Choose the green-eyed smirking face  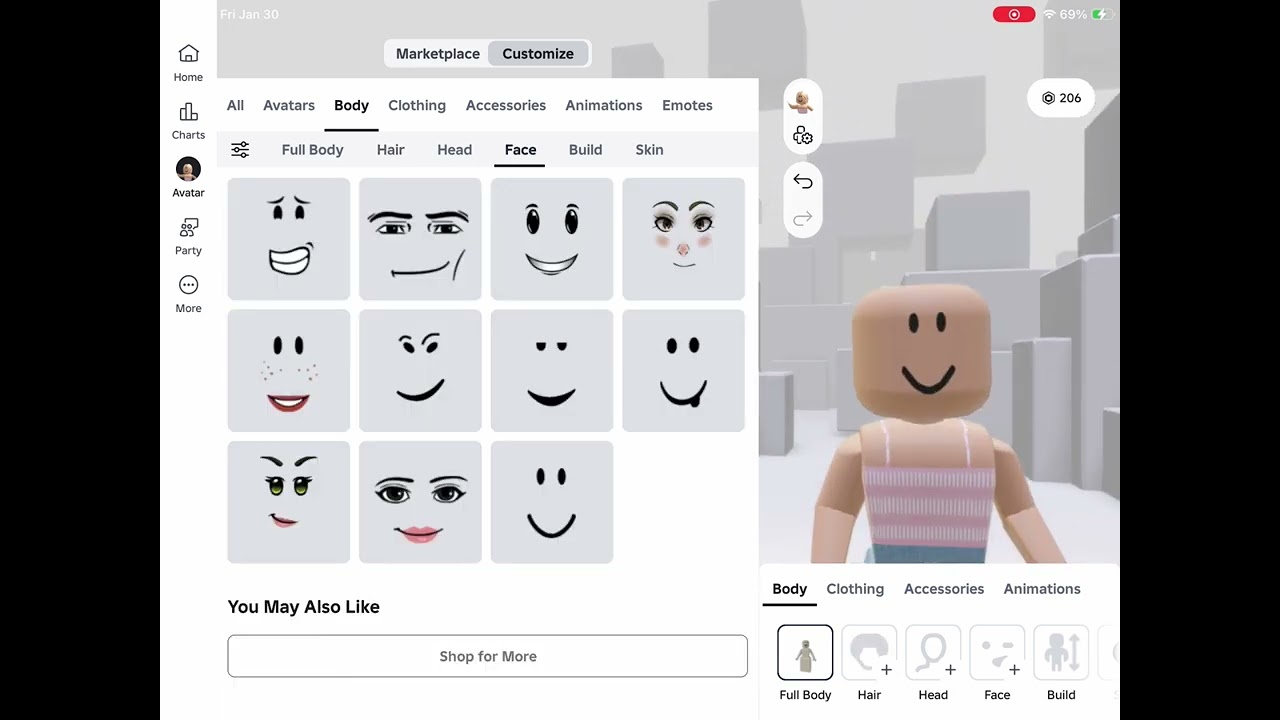(289, 502)
